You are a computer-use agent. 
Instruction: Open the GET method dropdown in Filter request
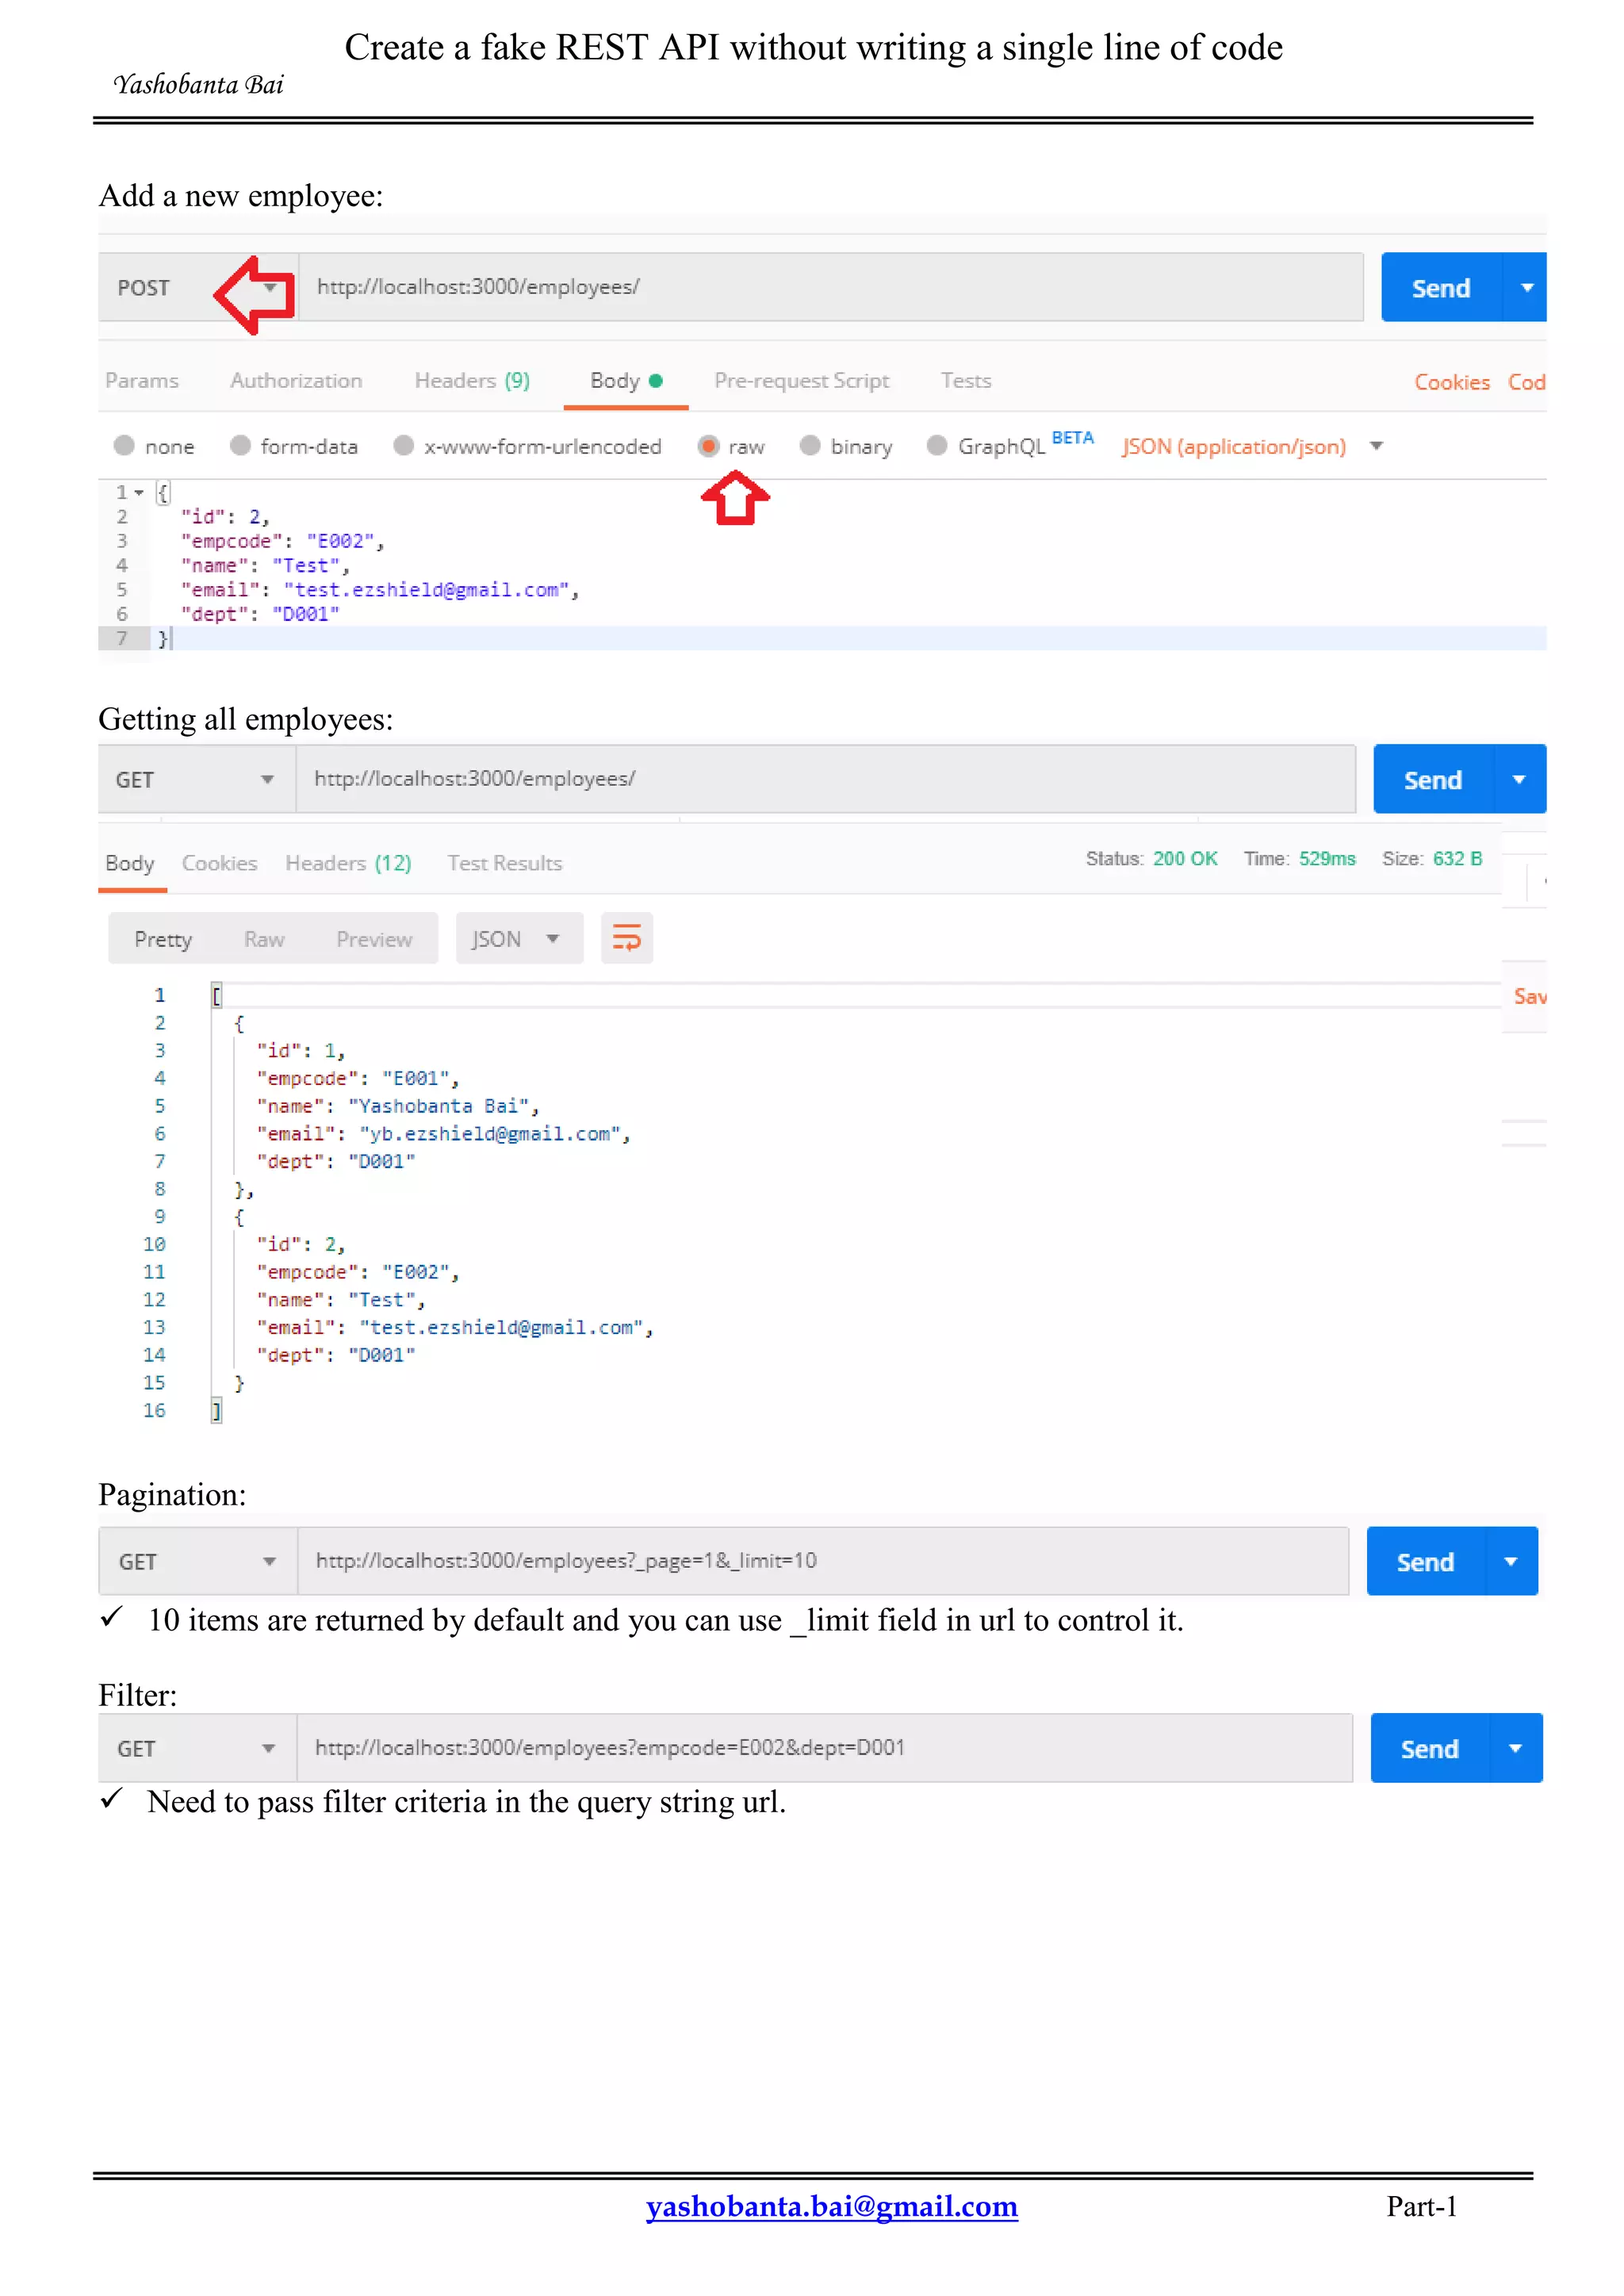pyautogui.click(x=268, y=1749)
